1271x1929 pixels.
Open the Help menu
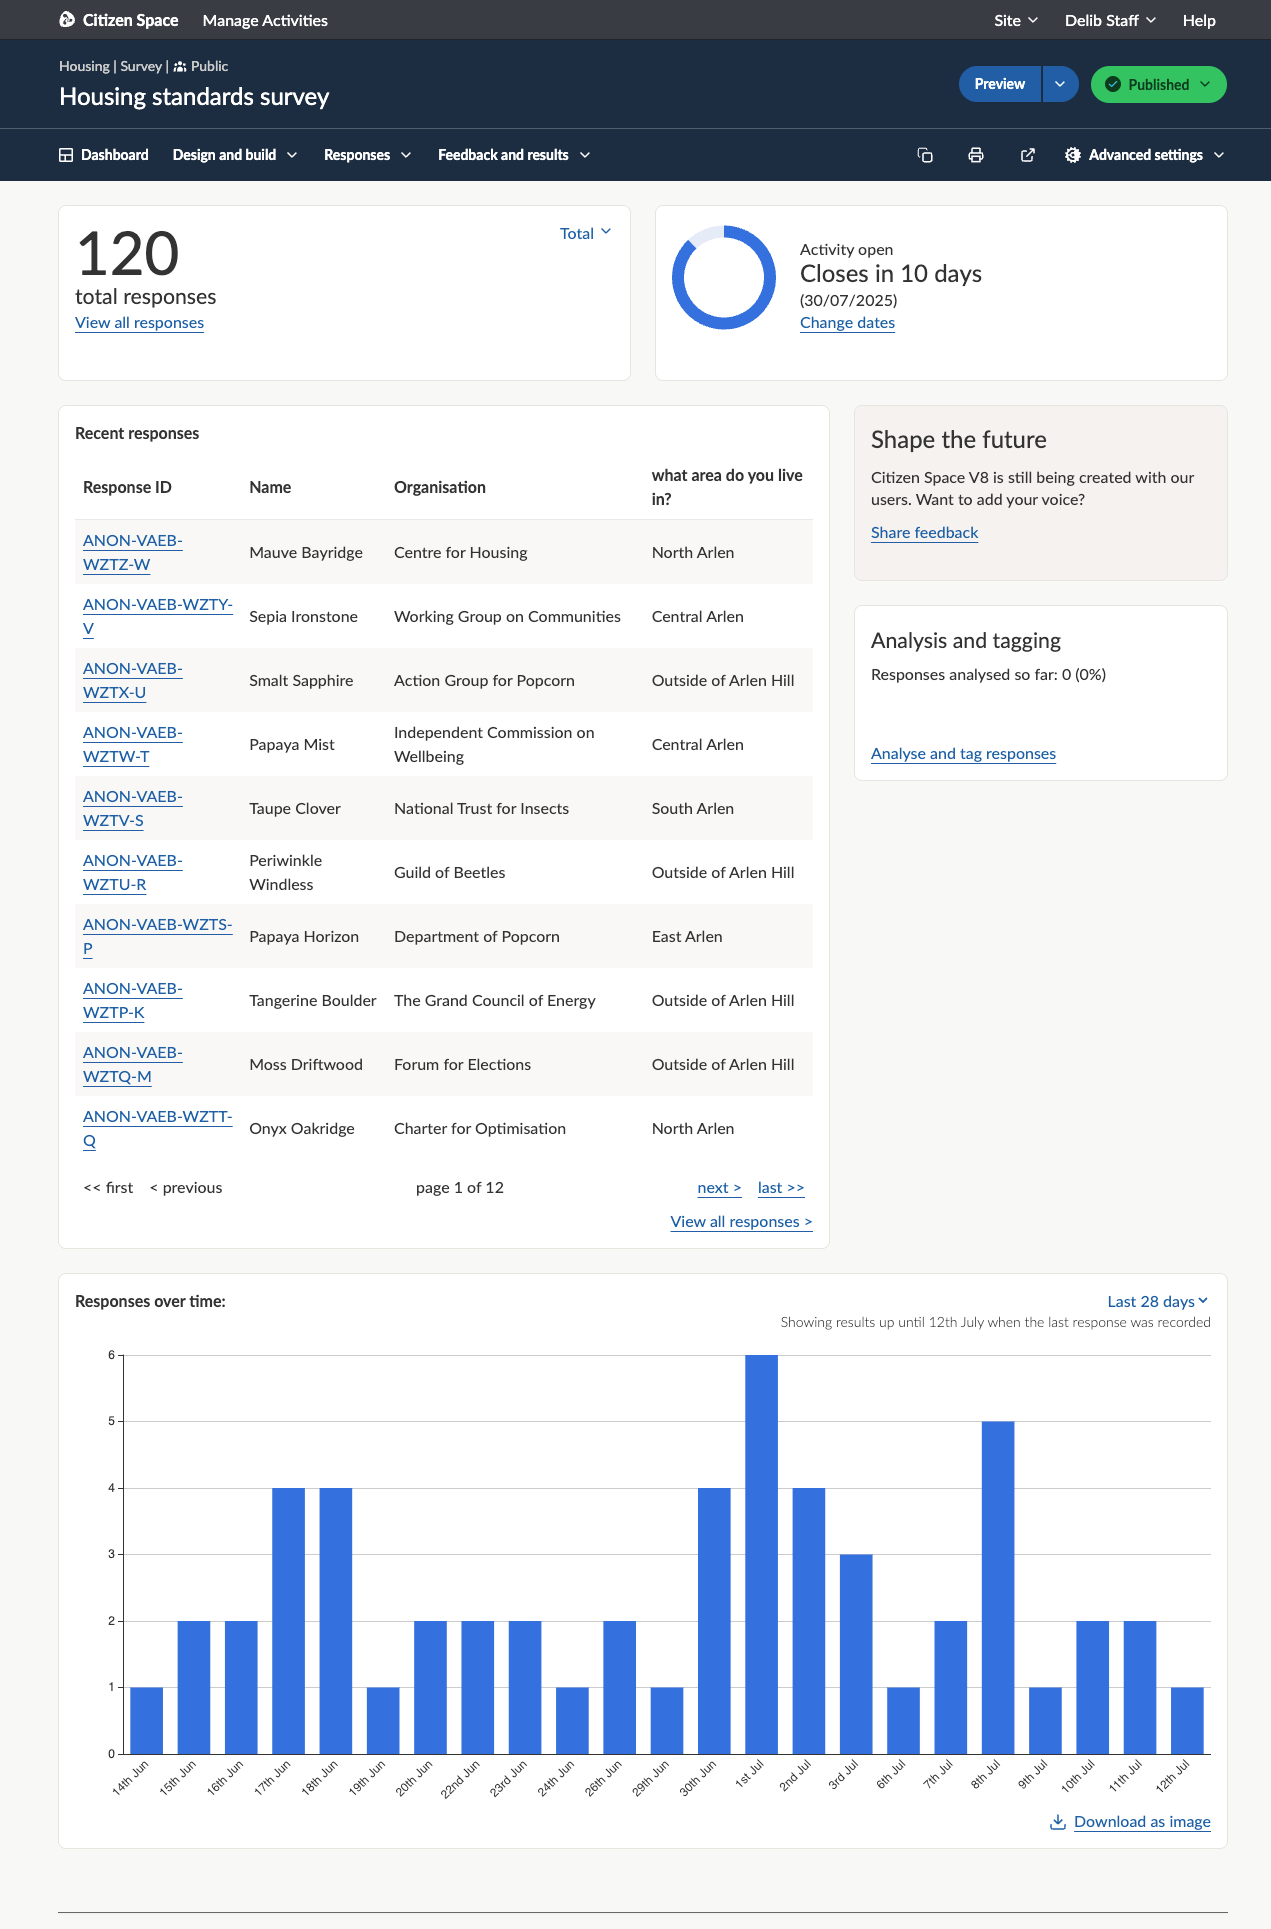tap(1199, 20)
